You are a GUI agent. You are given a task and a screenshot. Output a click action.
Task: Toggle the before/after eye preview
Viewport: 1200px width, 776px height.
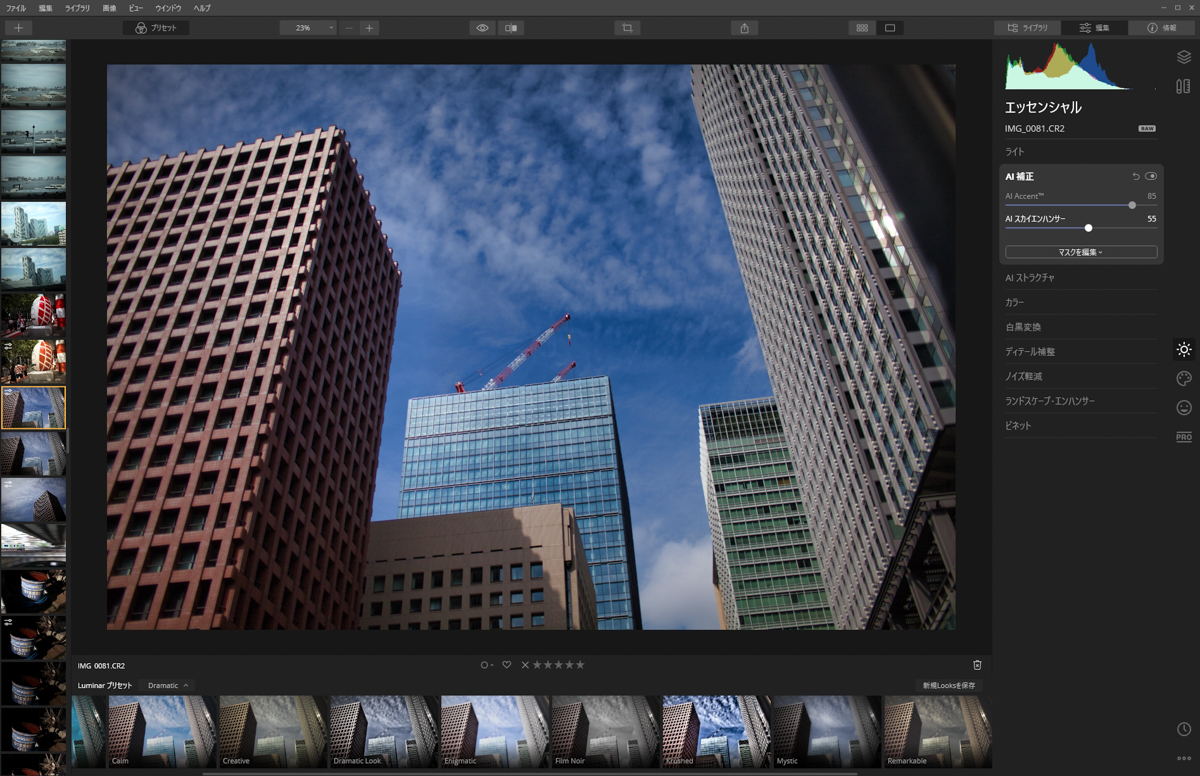tap(482, 28)
